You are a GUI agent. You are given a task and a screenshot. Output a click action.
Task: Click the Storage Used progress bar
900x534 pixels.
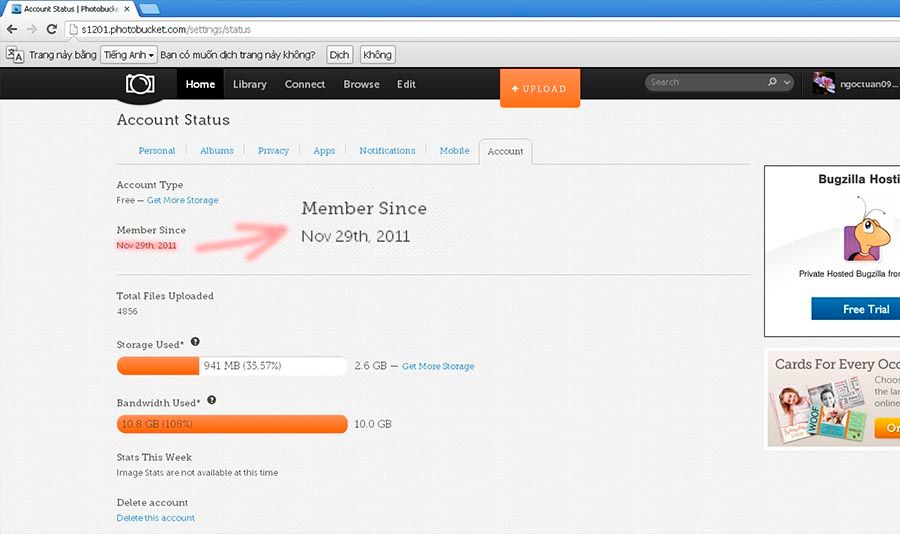tap(232, 366)
